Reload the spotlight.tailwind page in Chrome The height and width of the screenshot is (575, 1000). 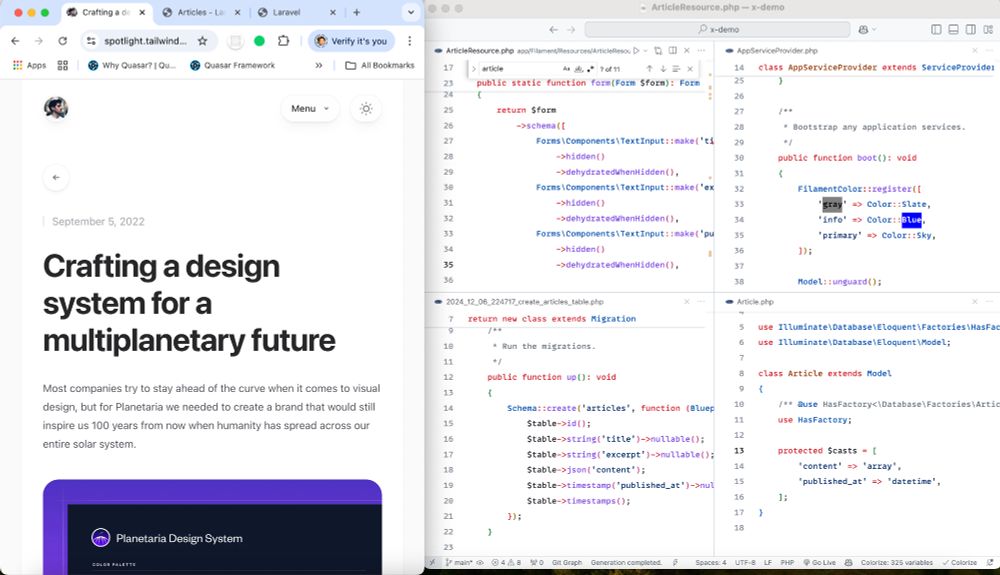[62, 41]
